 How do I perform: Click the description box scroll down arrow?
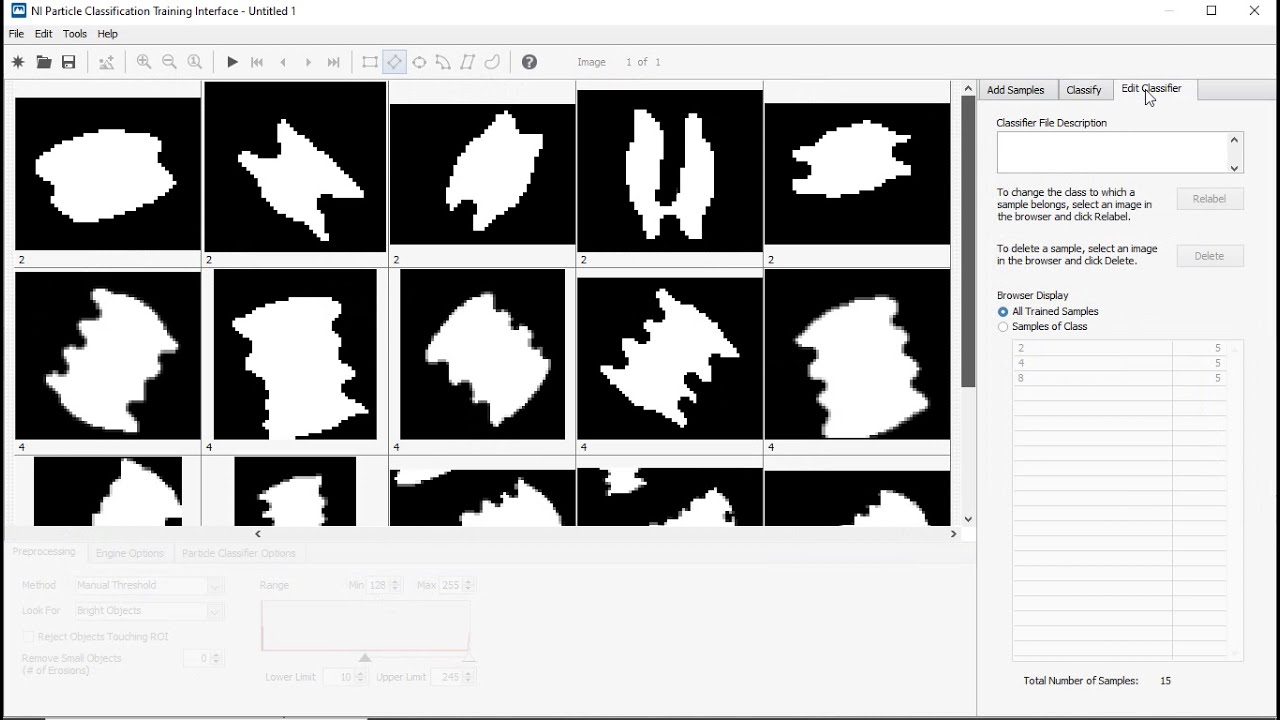pyautogui.click(x=1235, y=167)
